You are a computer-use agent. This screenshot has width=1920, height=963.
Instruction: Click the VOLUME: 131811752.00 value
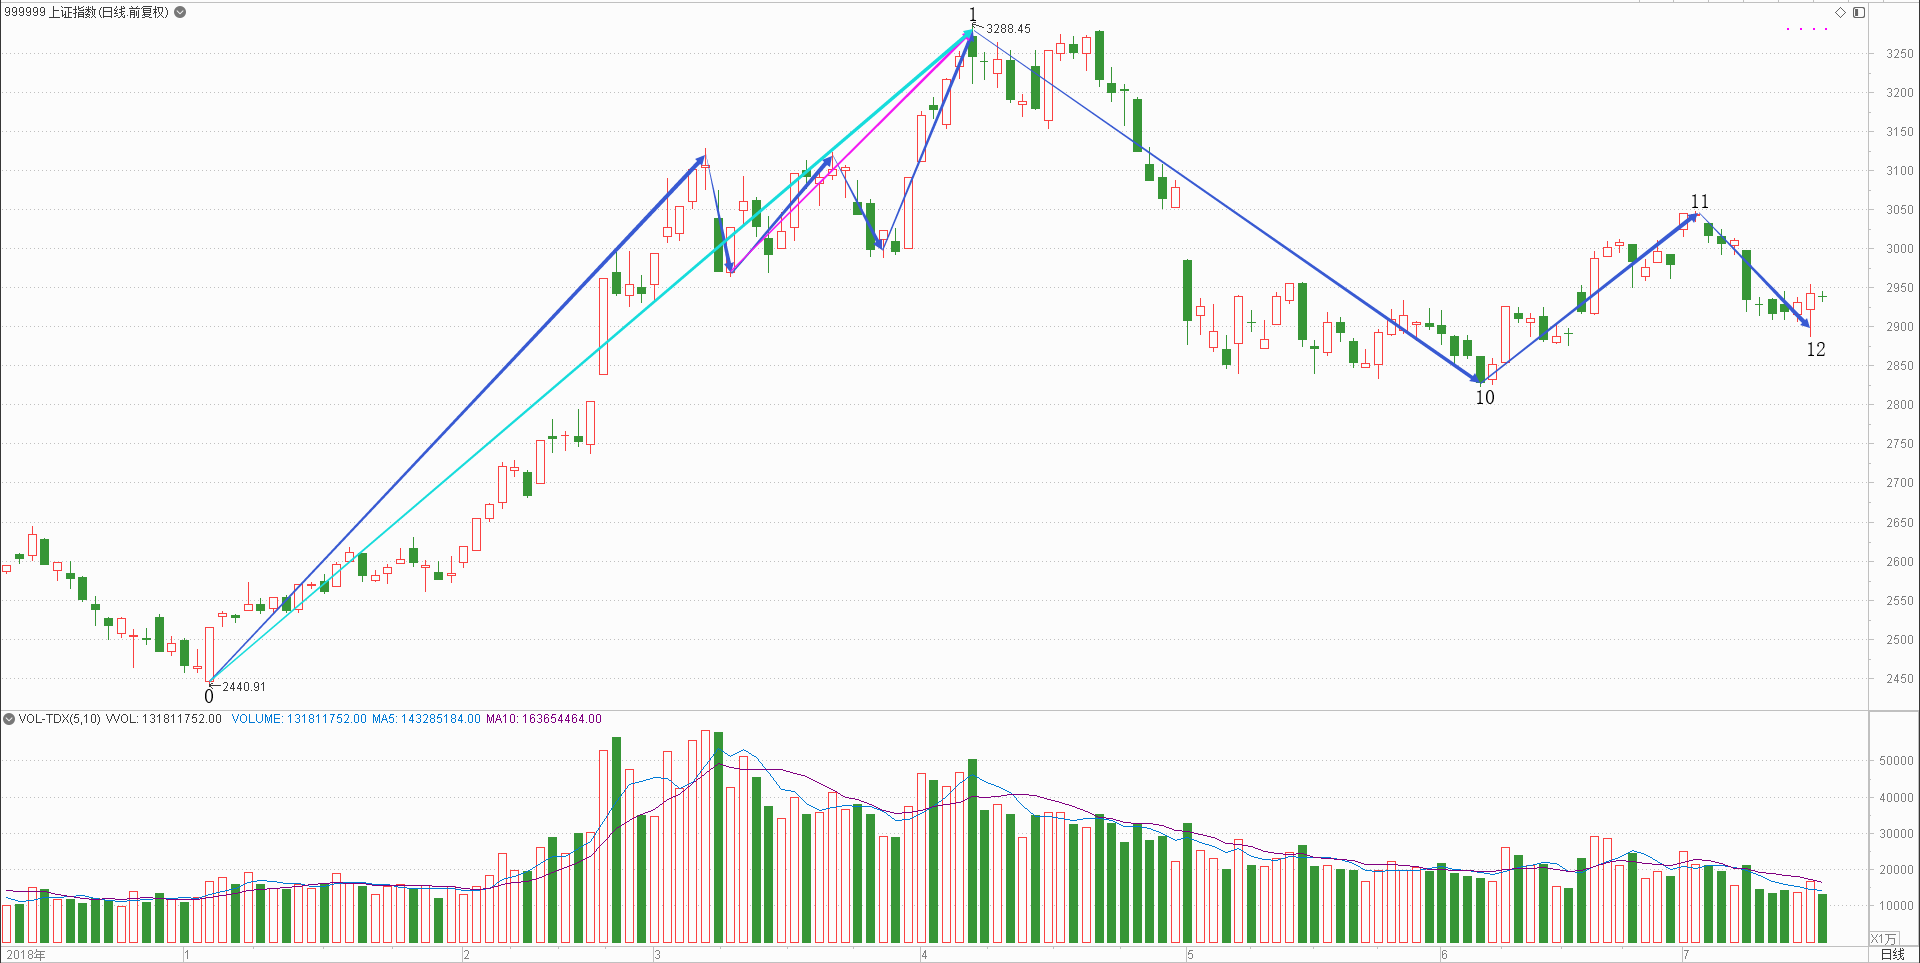299,718
